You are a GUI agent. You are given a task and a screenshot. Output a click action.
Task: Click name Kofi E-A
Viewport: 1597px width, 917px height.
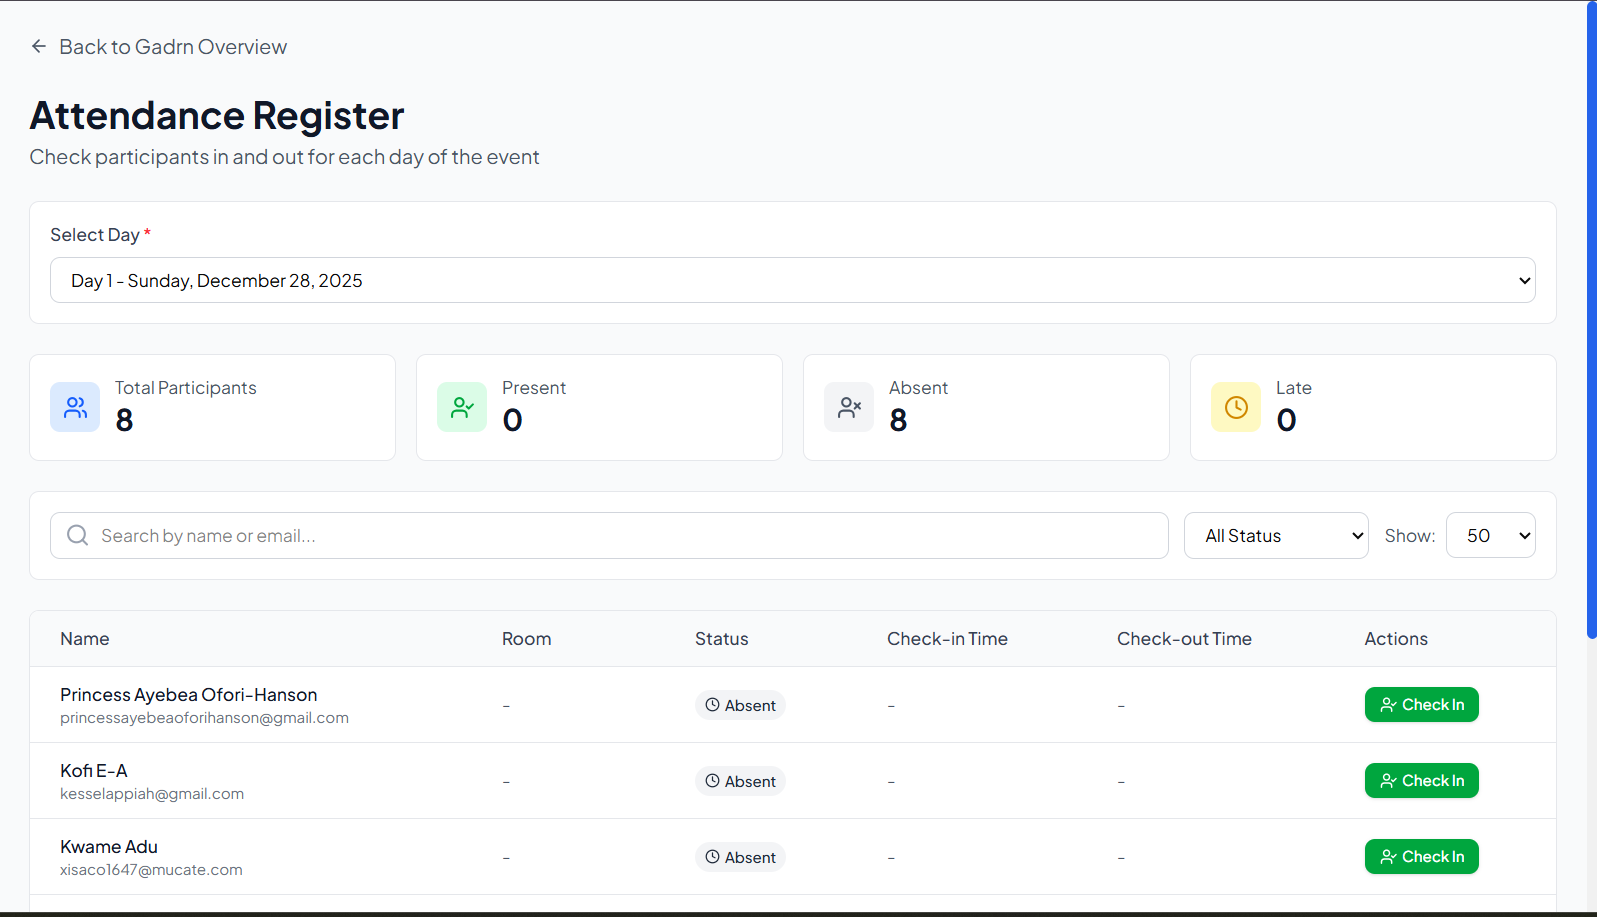point(94,771)
